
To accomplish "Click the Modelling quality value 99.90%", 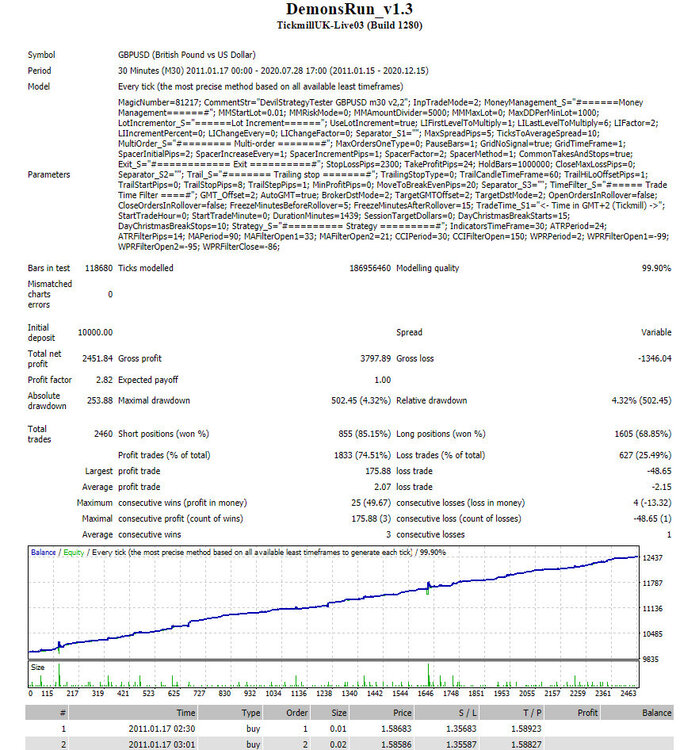I will 656,268.
